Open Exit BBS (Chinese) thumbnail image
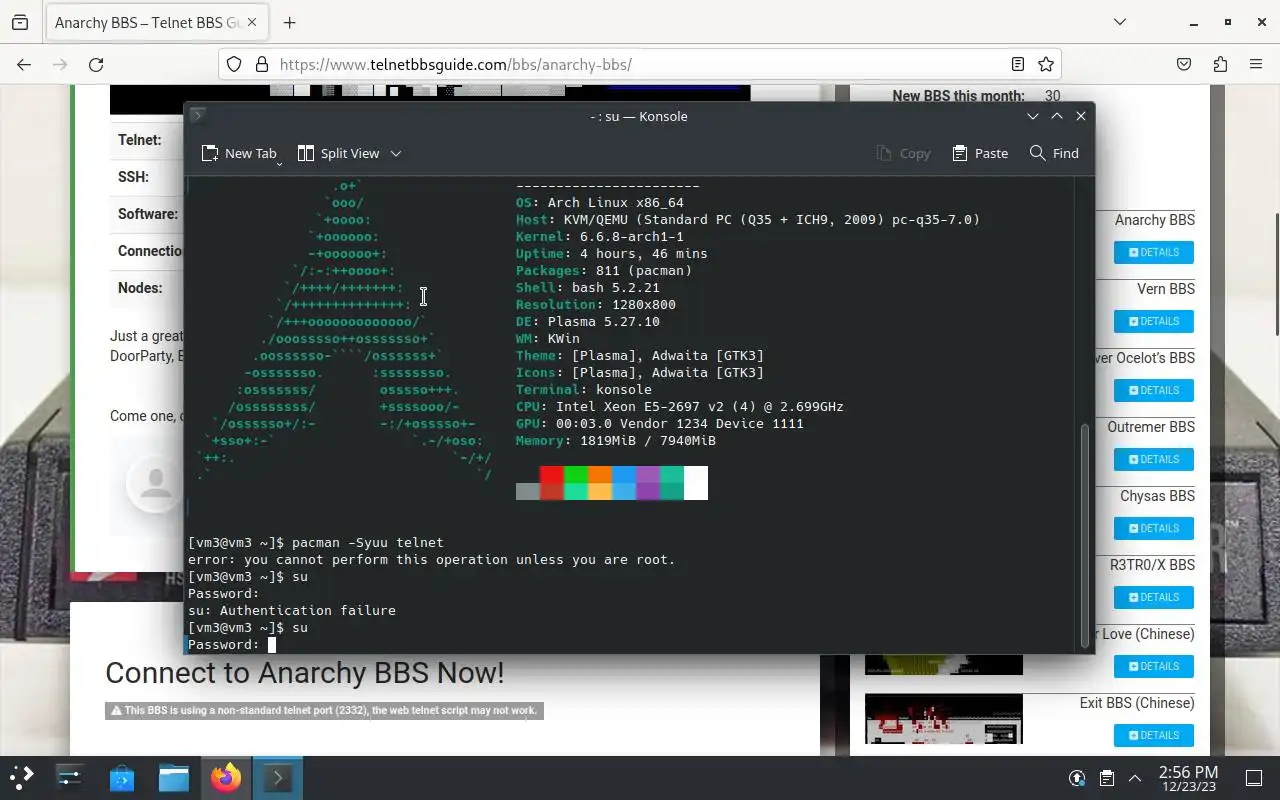Screen dimensions: 1280x800 point(944,718)
